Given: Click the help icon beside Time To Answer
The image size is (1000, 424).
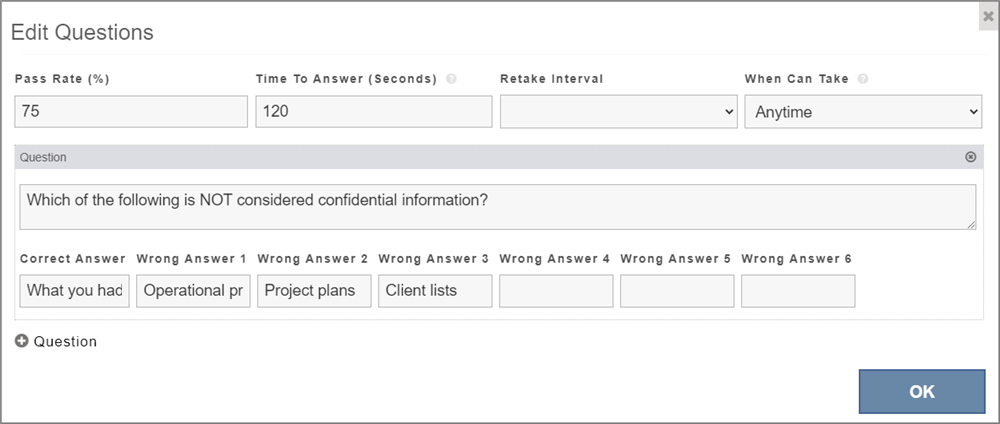Looking at the screenshot, I should [452, 79].
